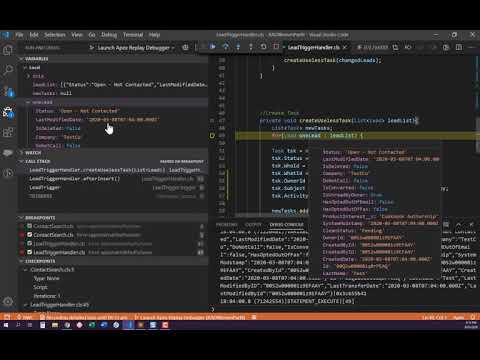The image size is (480, 360).
Task: Open the Terminal menu
Action: coord(133,35)
